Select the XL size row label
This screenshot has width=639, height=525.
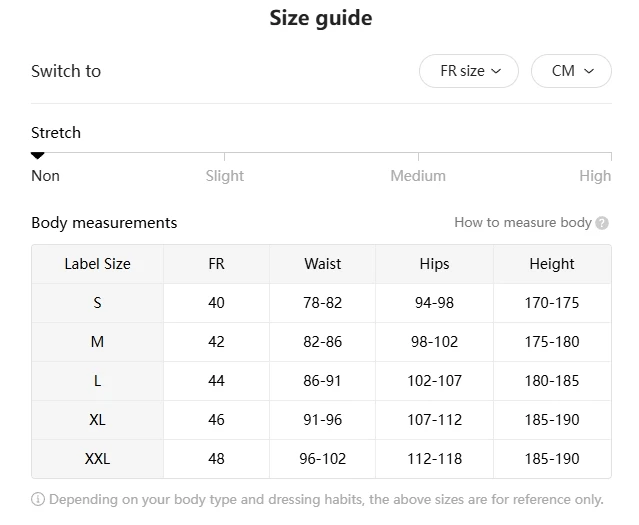[x=97, y=420]
